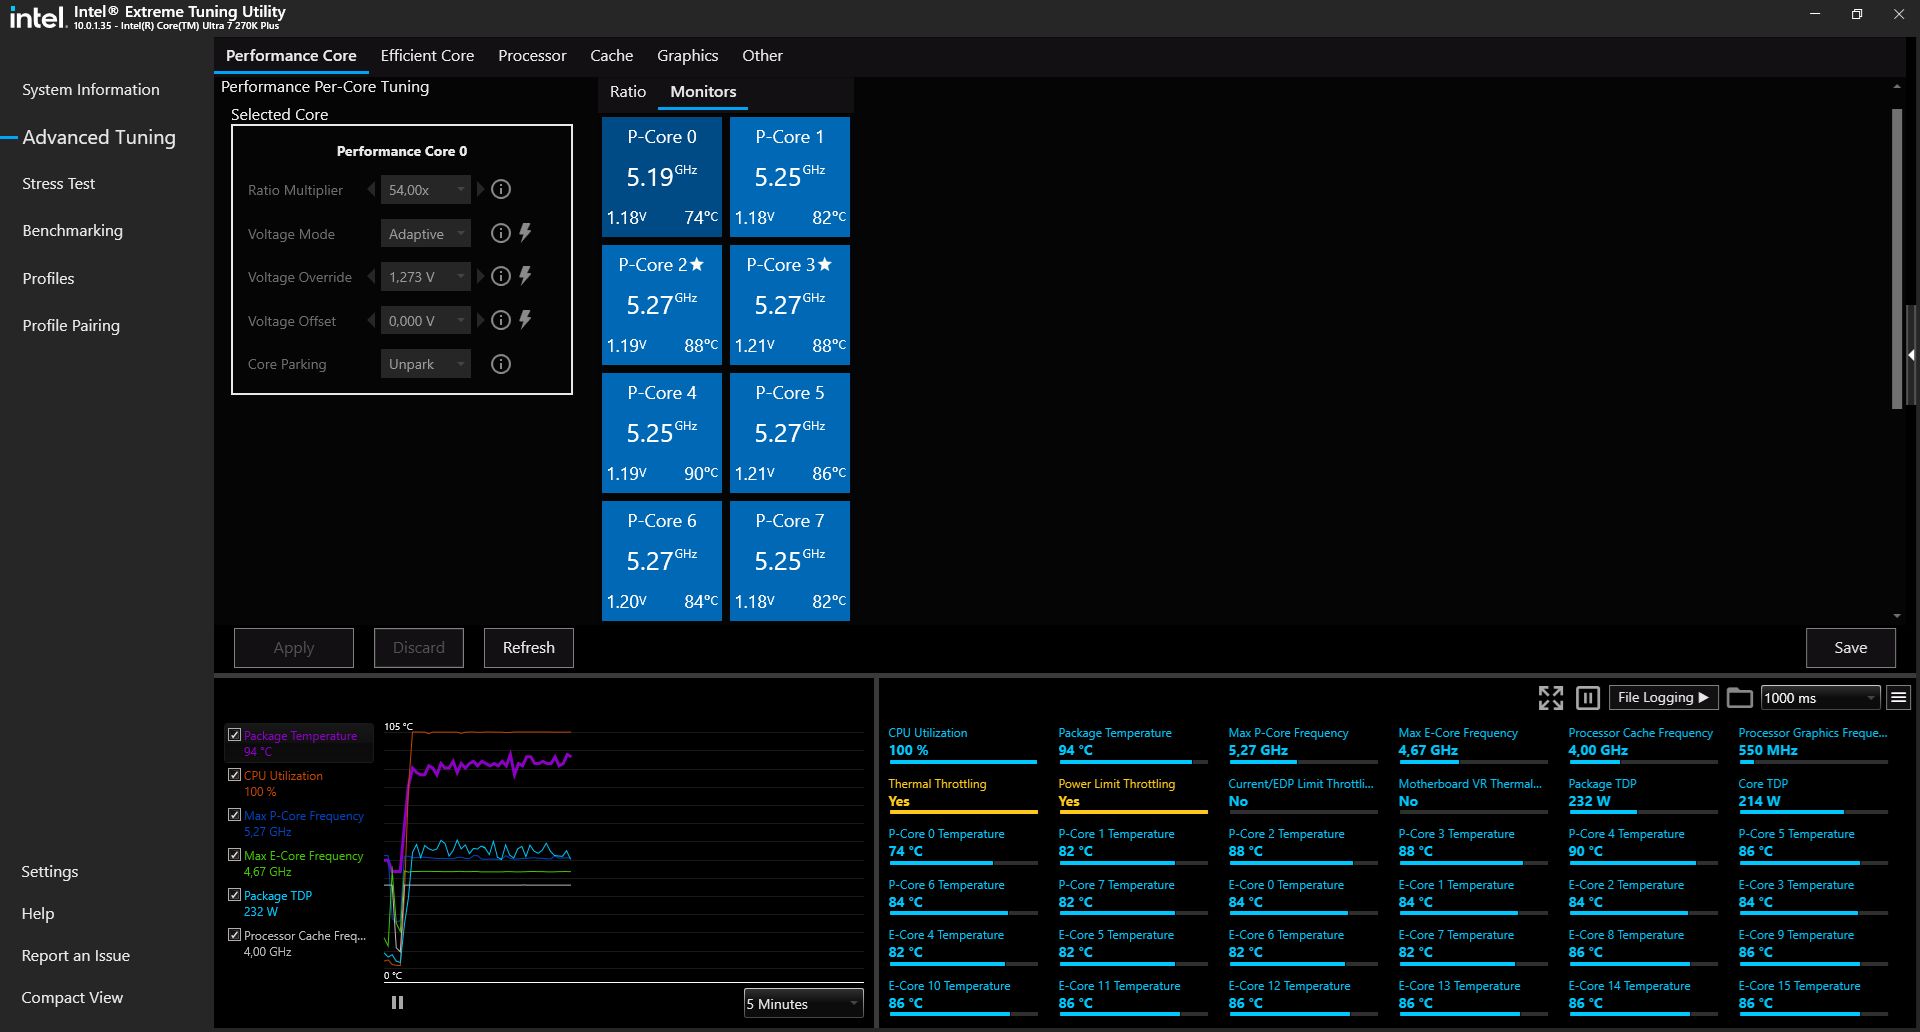Toggle Package TDP graph checkbox

(x=234, y=895)
